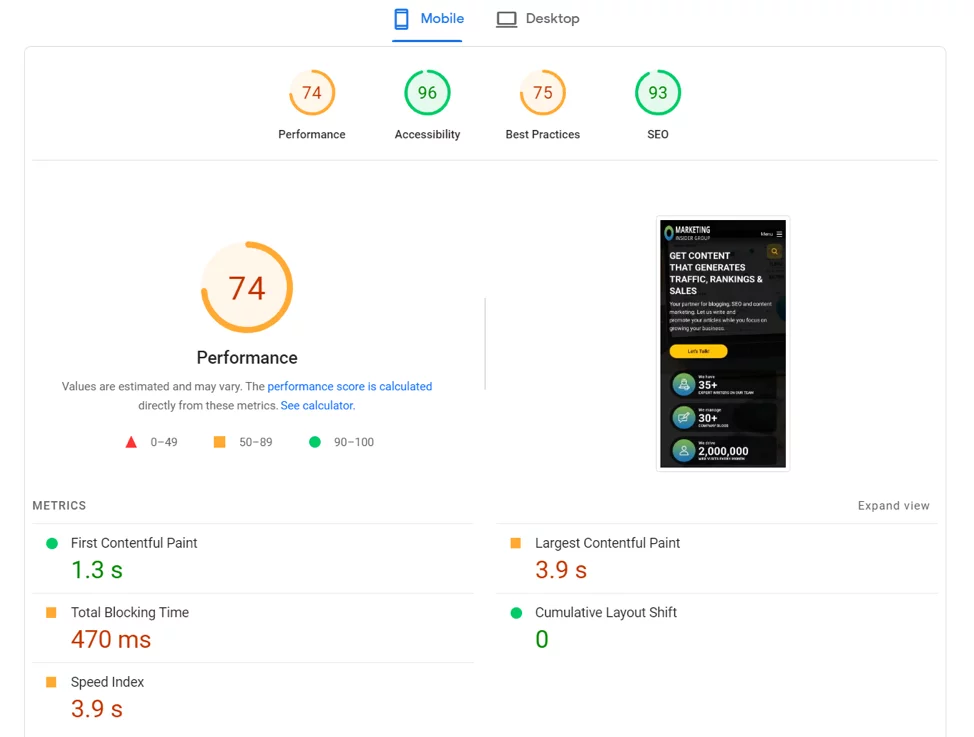
Task: Switch to the Desktop tab
Action: 537,19
